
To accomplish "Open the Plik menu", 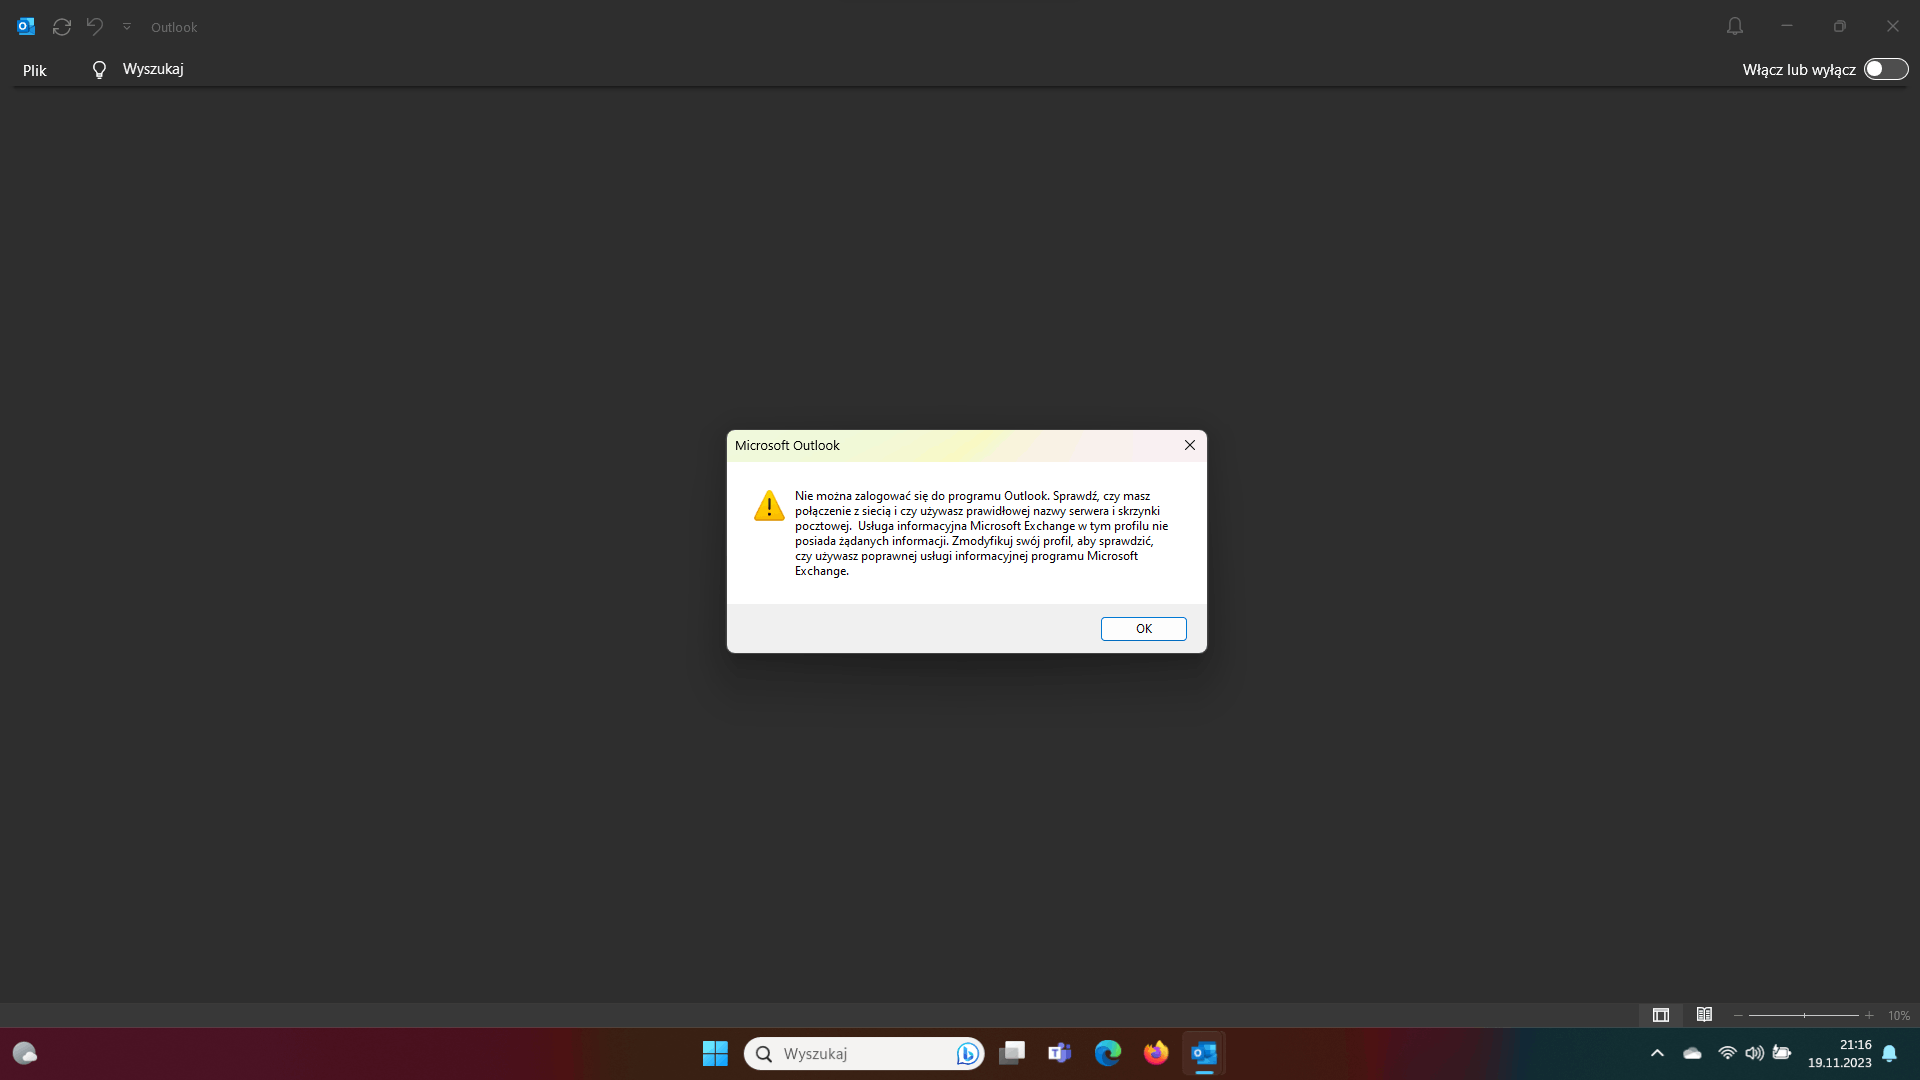I will point(35,70).
